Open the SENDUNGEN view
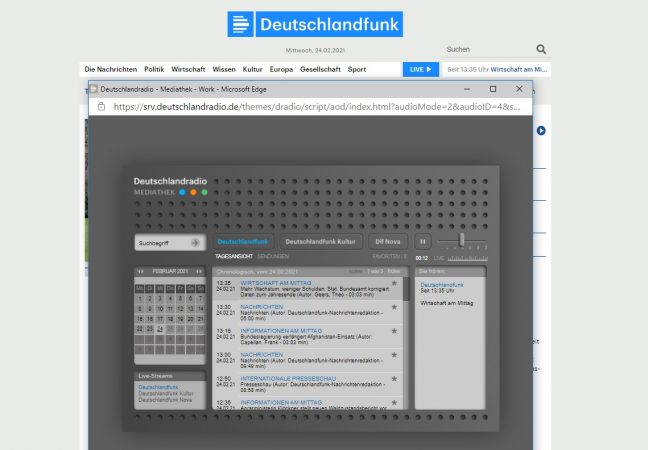 273,257
